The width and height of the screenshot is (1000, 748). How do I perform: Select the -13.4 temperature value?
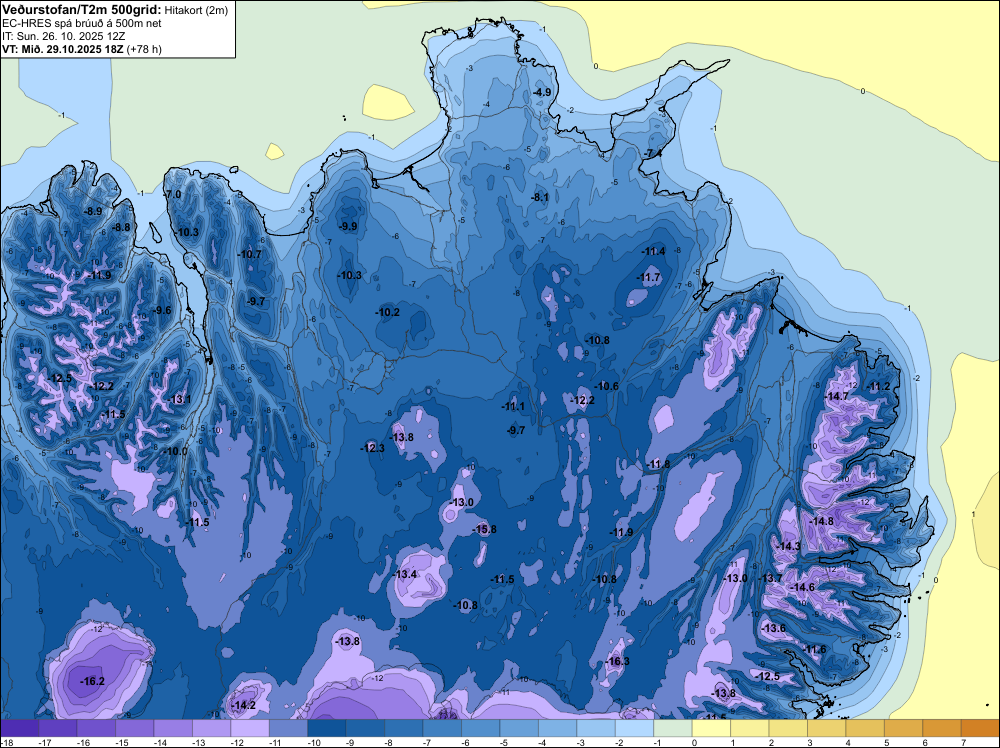(x=404, y=575)
